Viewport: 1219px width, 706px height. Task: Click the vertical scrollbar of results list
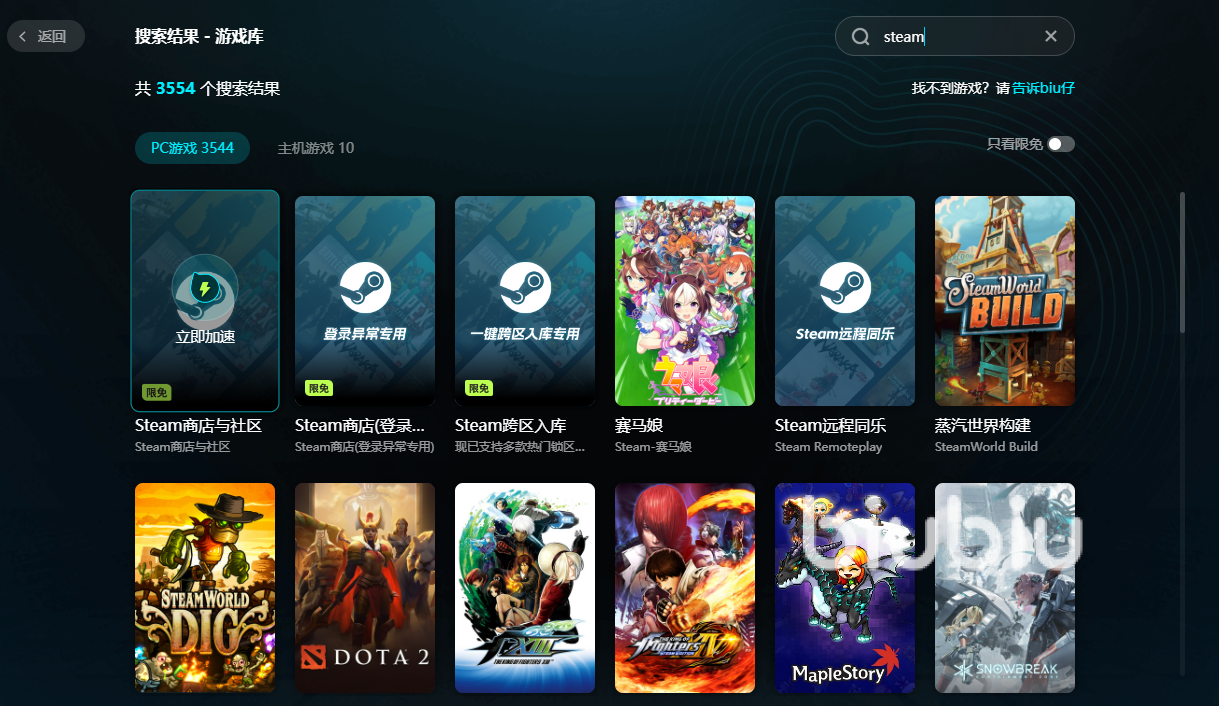coord(1183,262)
